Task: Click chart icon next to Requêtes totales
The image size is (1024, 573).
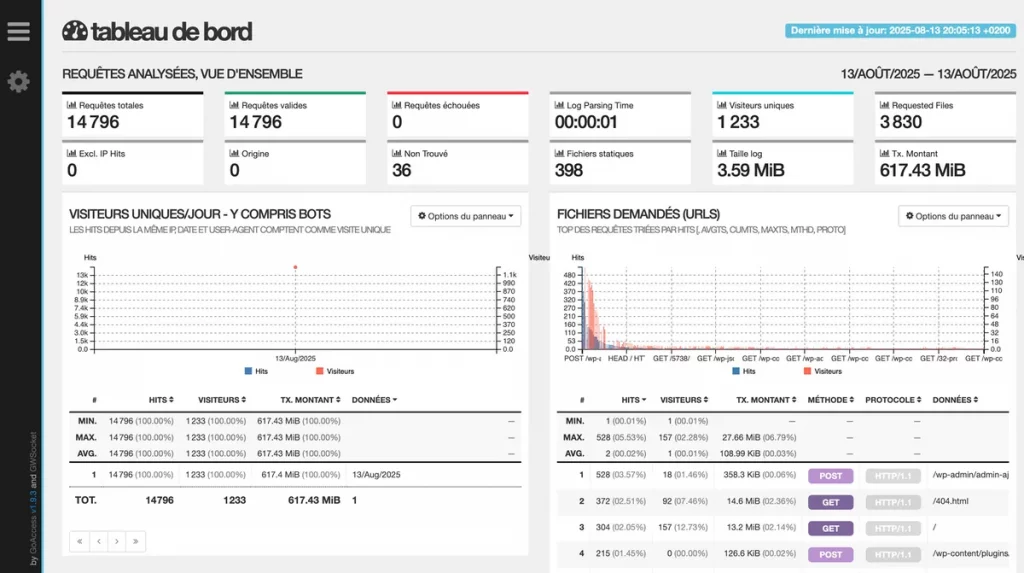Action: (71, 105)
